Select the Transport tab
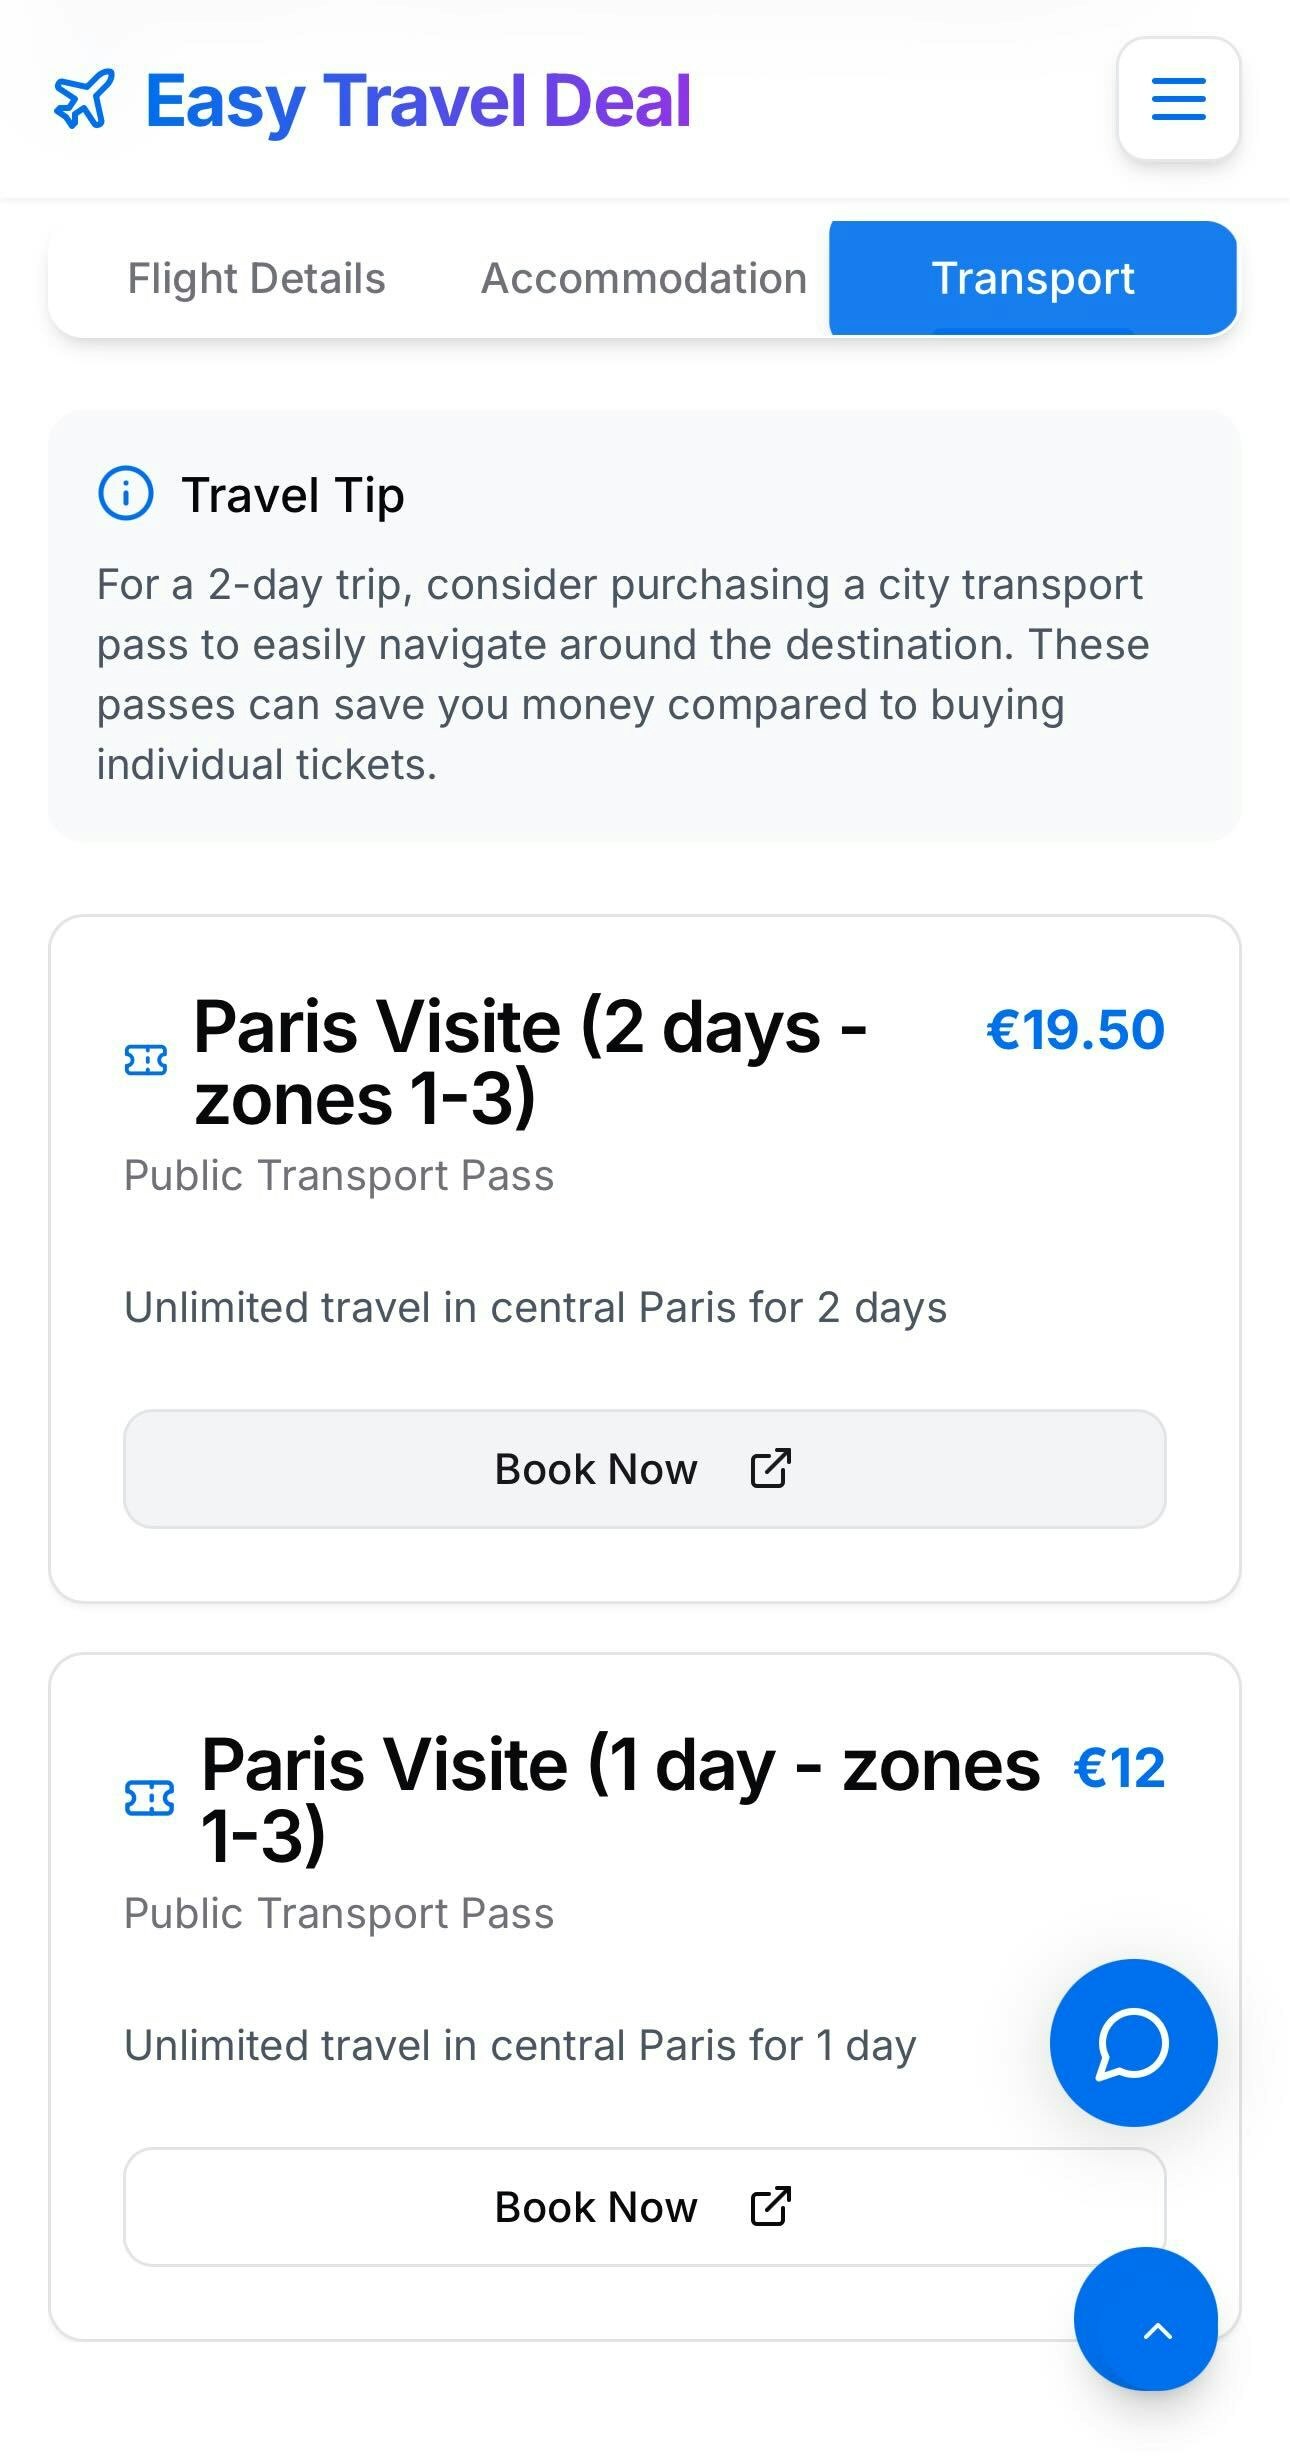 1033,278
